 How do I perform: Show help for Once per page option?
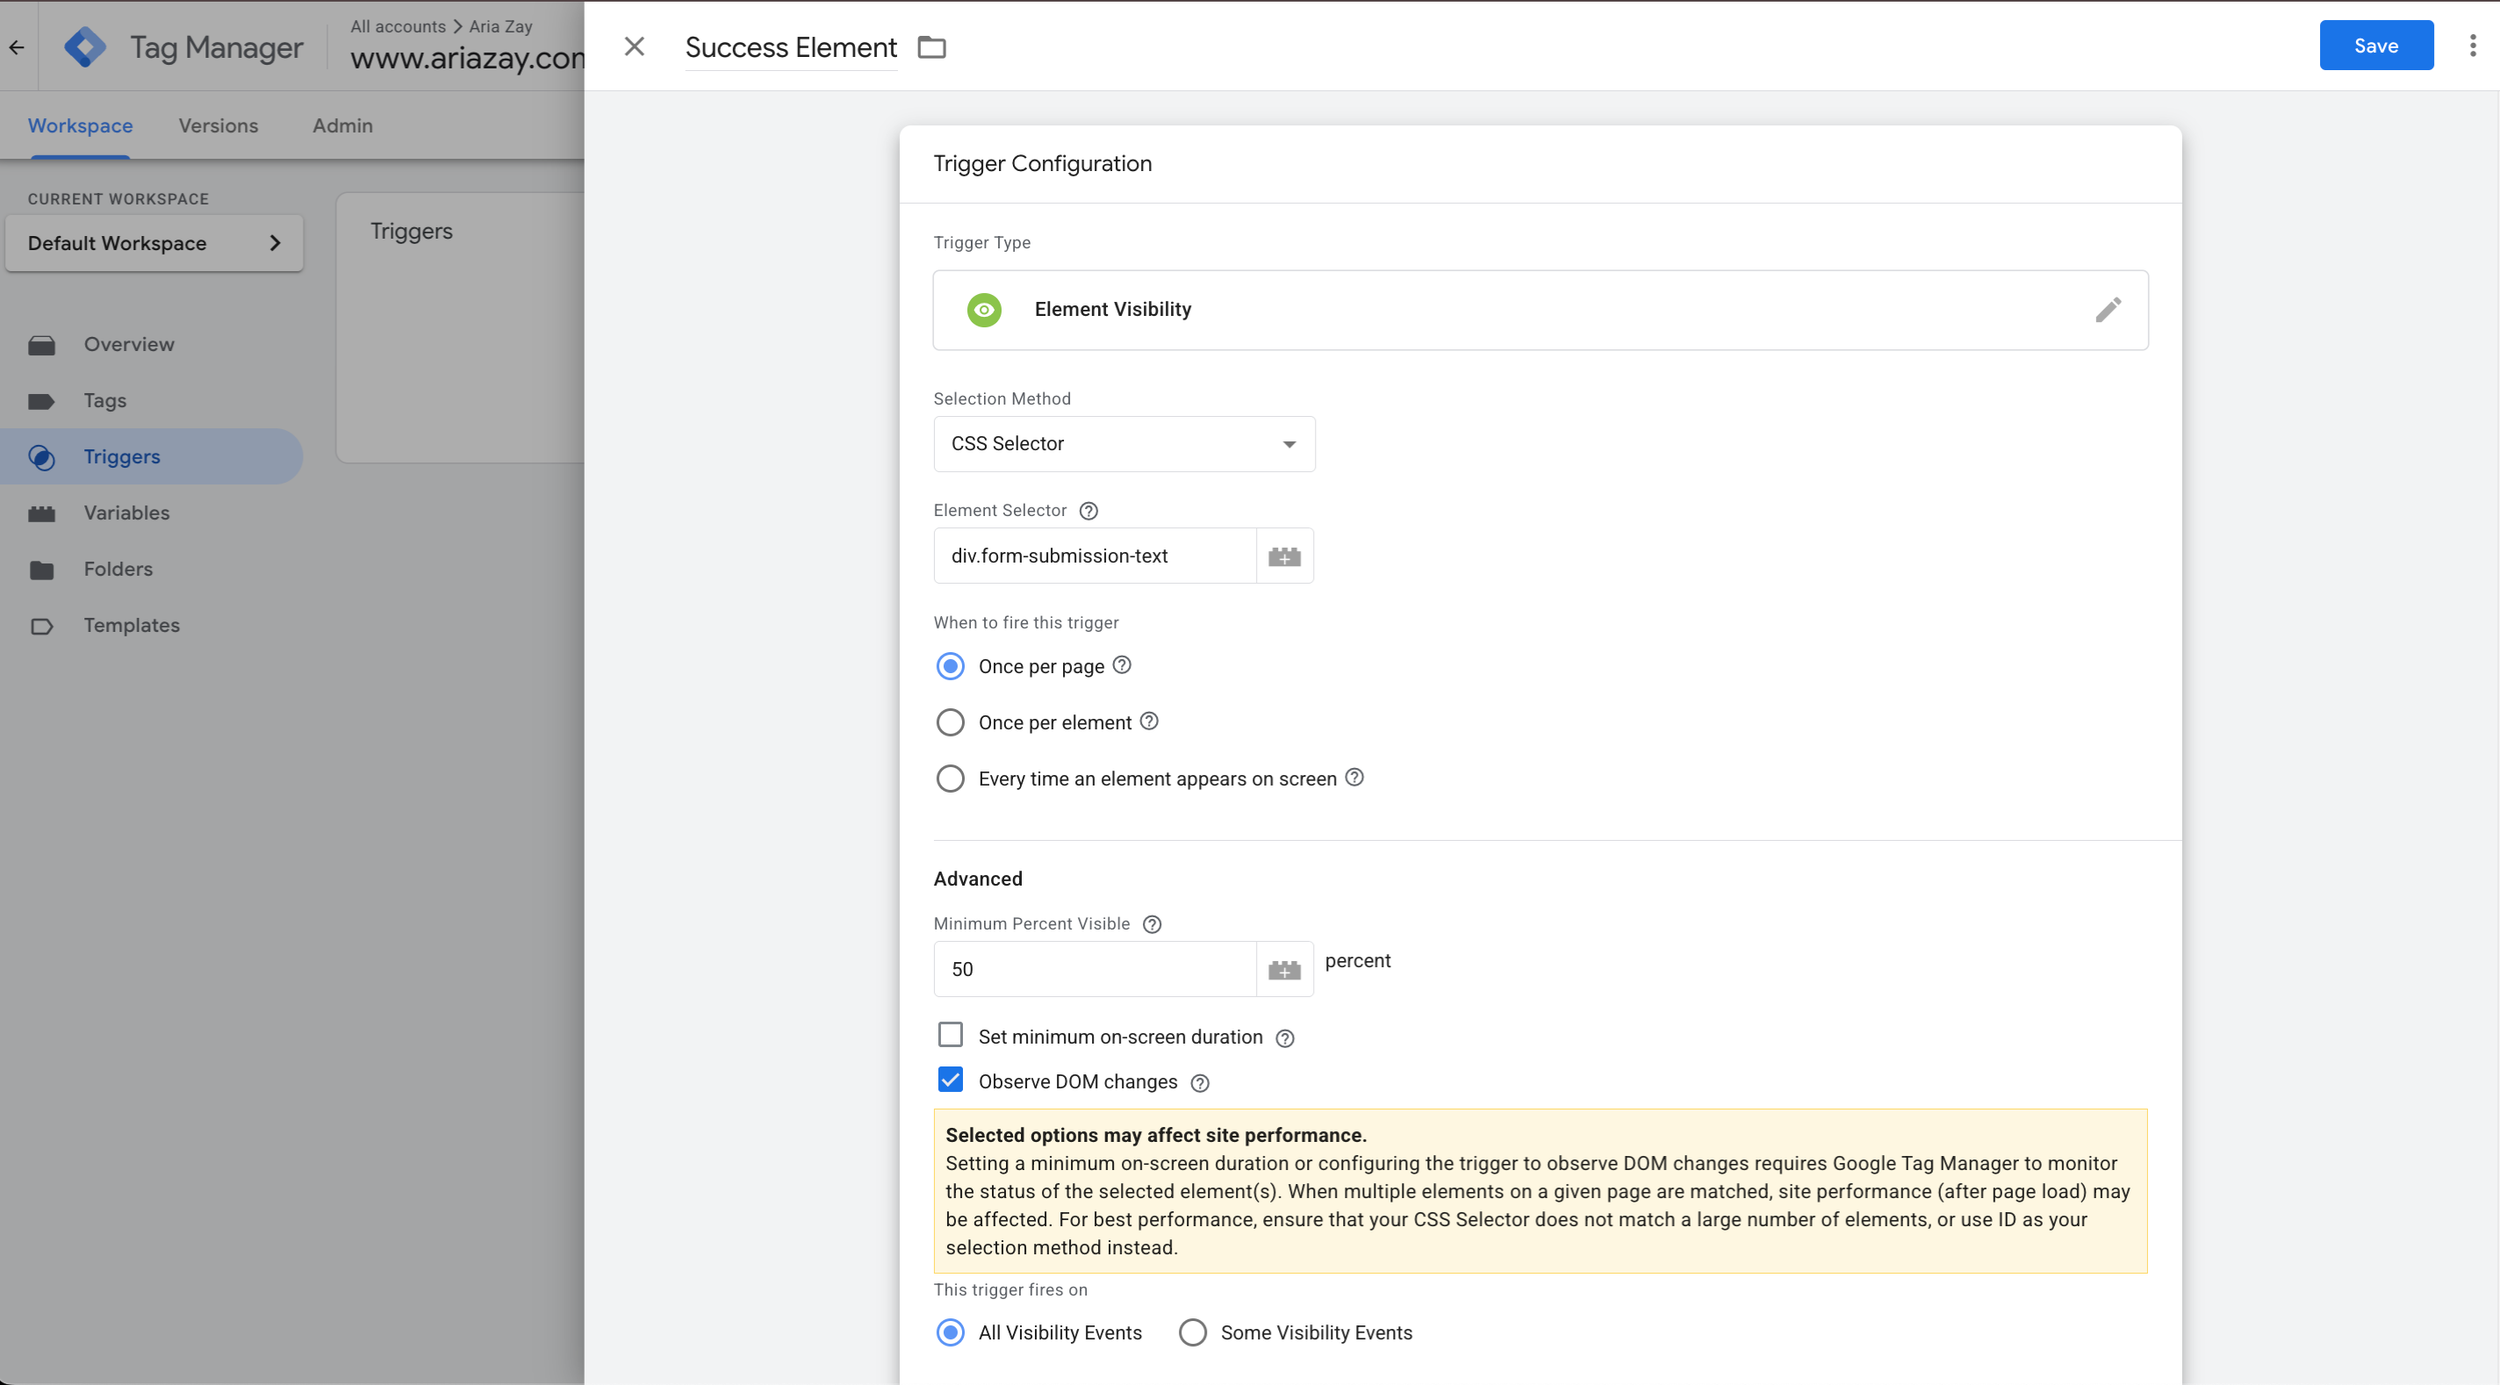coord(1122,665)
